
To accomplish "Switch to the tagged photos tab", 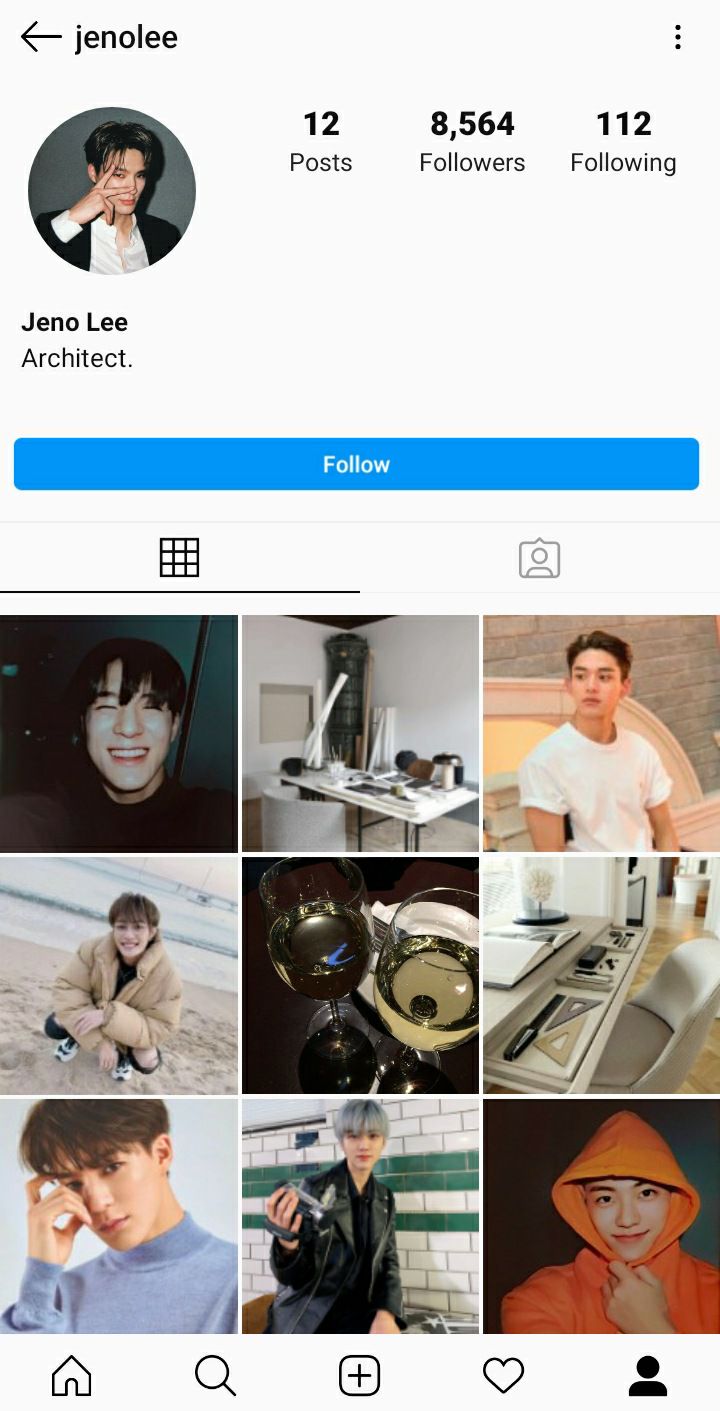I will pyautogui.click(x=539, y=558).
